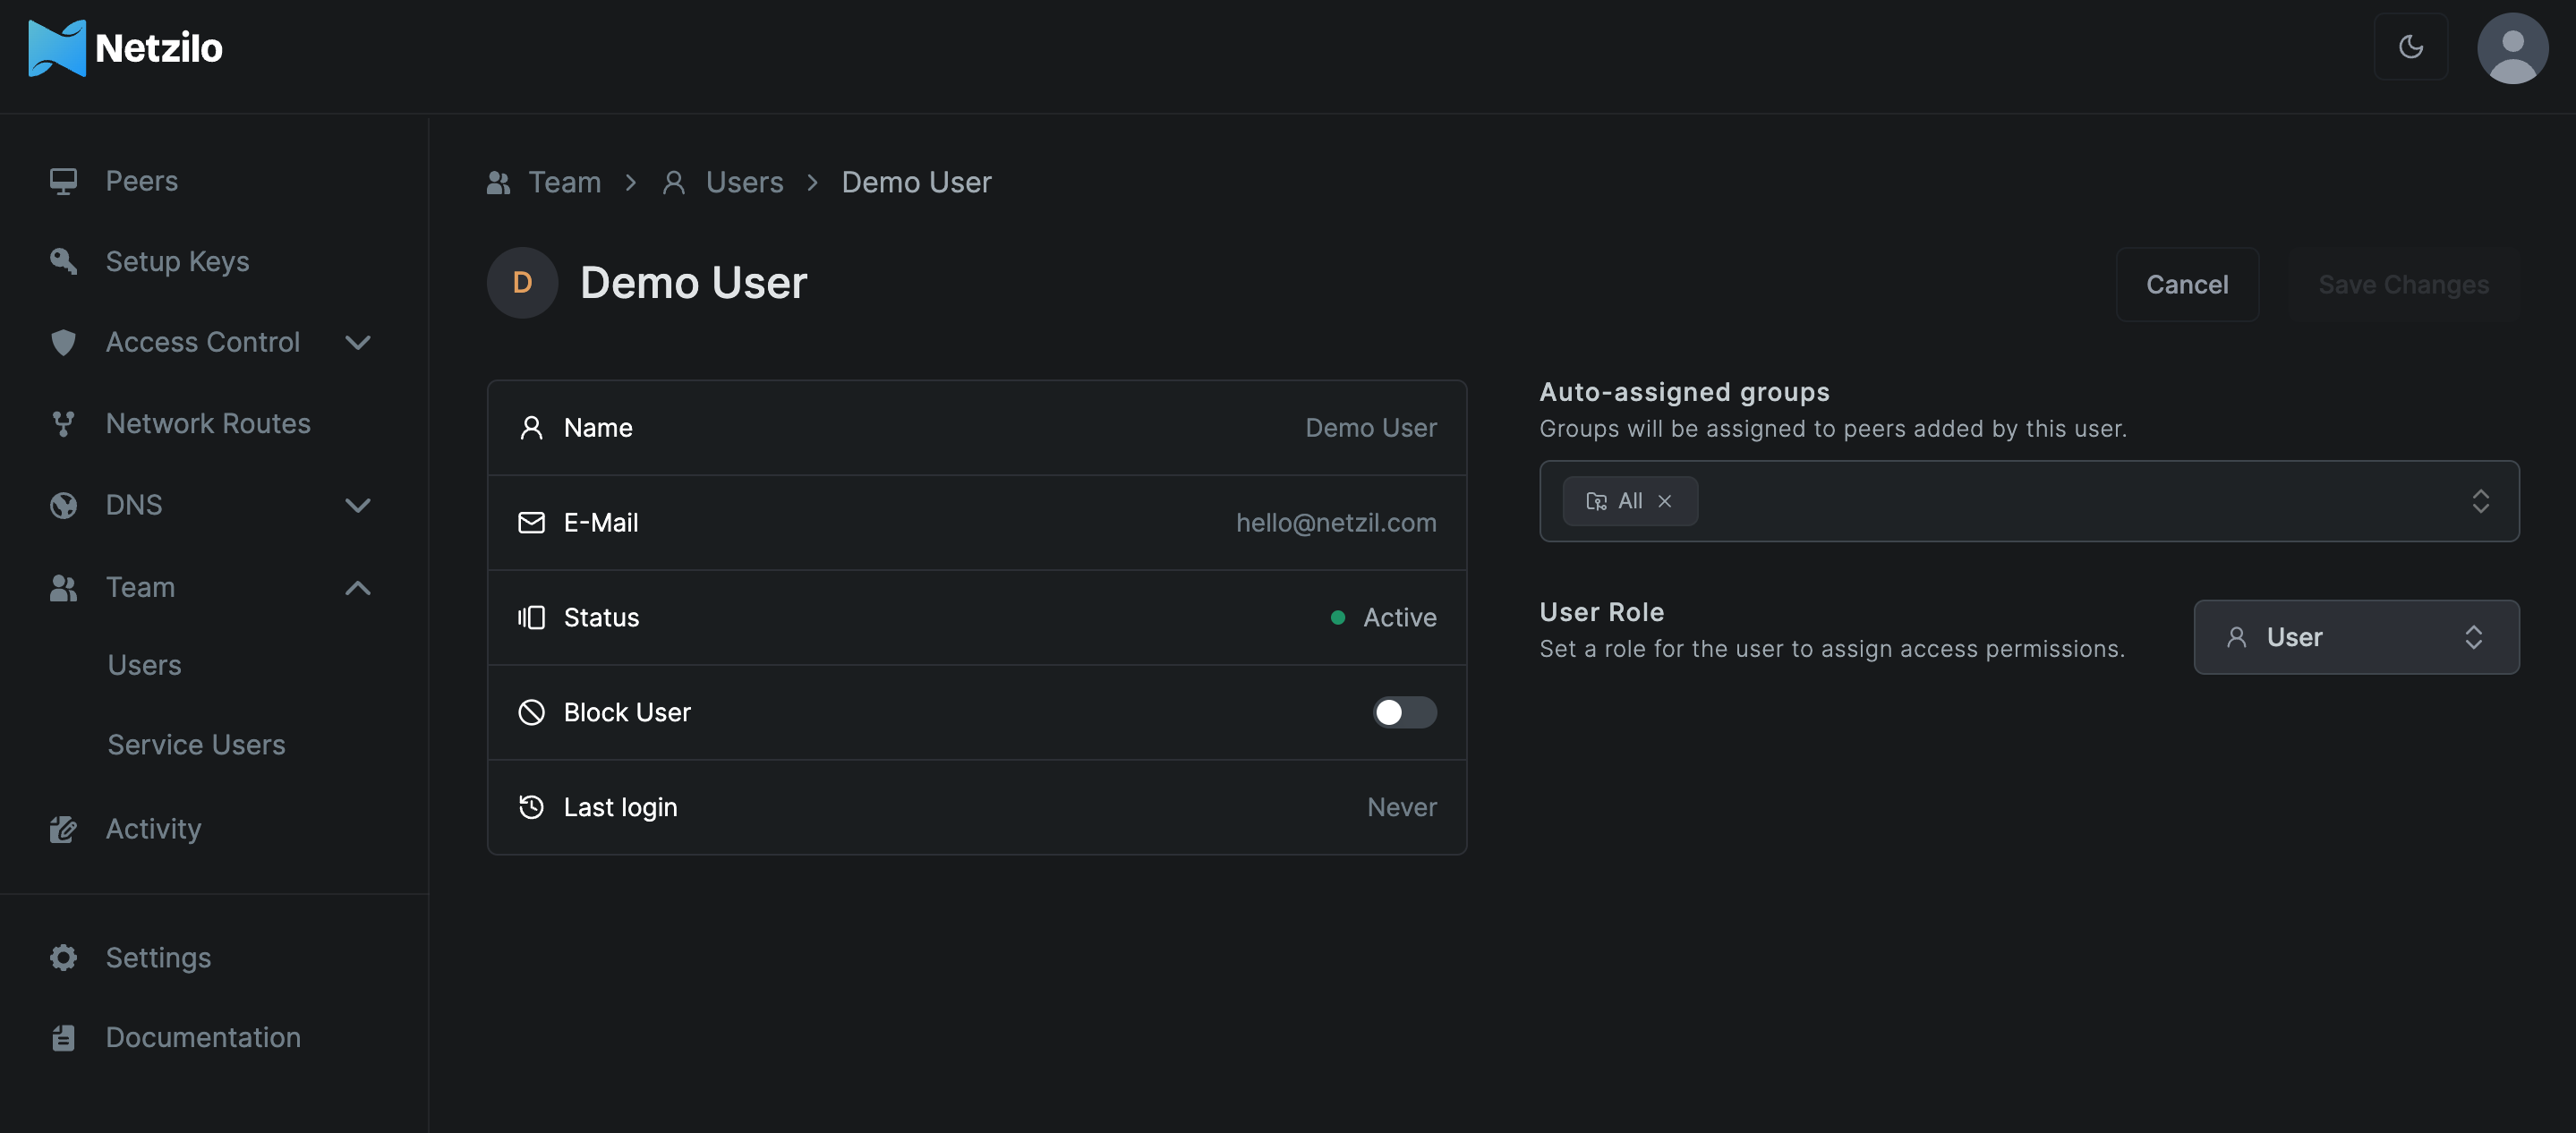Open the User role dropdown
The image size is (2576, 1133).
[2356, 637]
